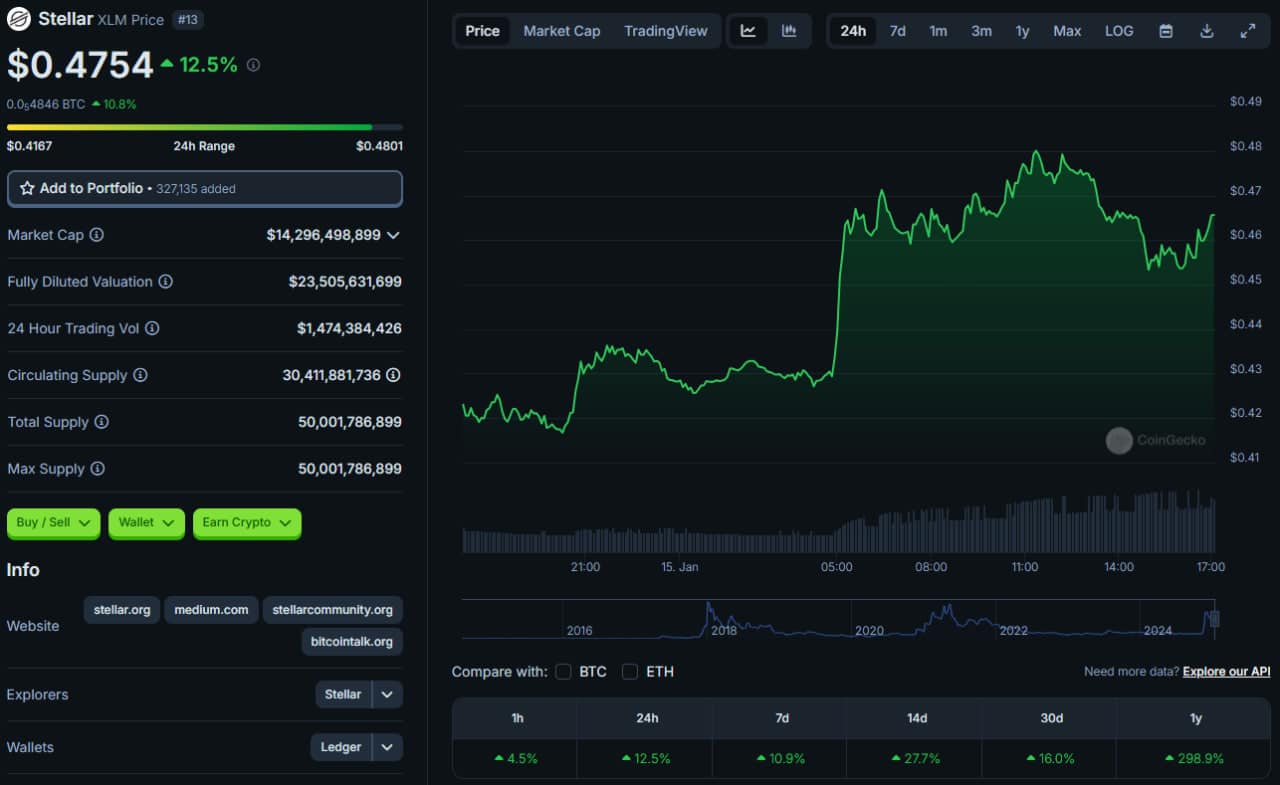Click Add to Portfolio button

coord(205,188)
